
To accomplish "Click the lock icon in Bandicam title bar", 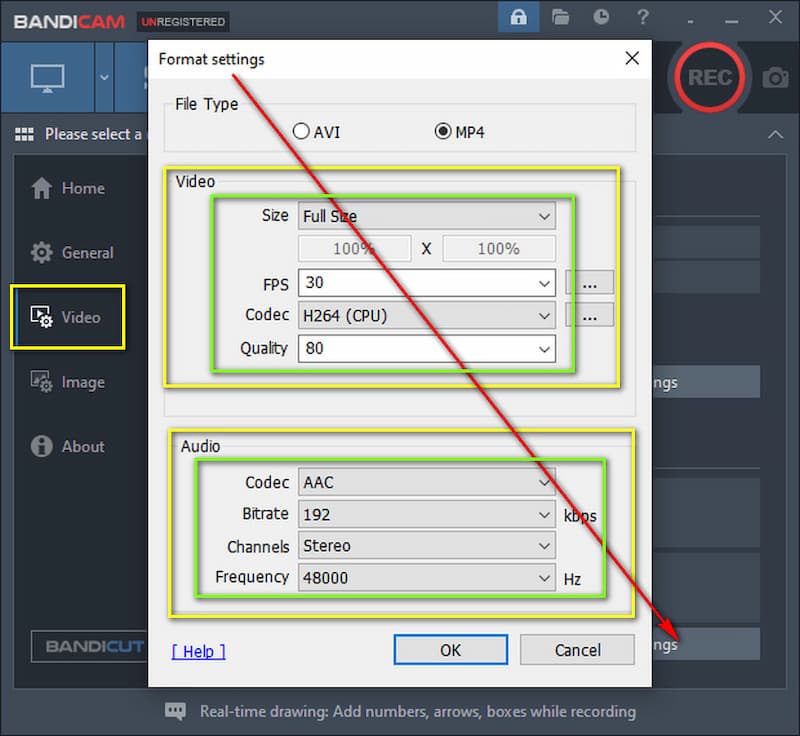I will [x=518, y=17].
